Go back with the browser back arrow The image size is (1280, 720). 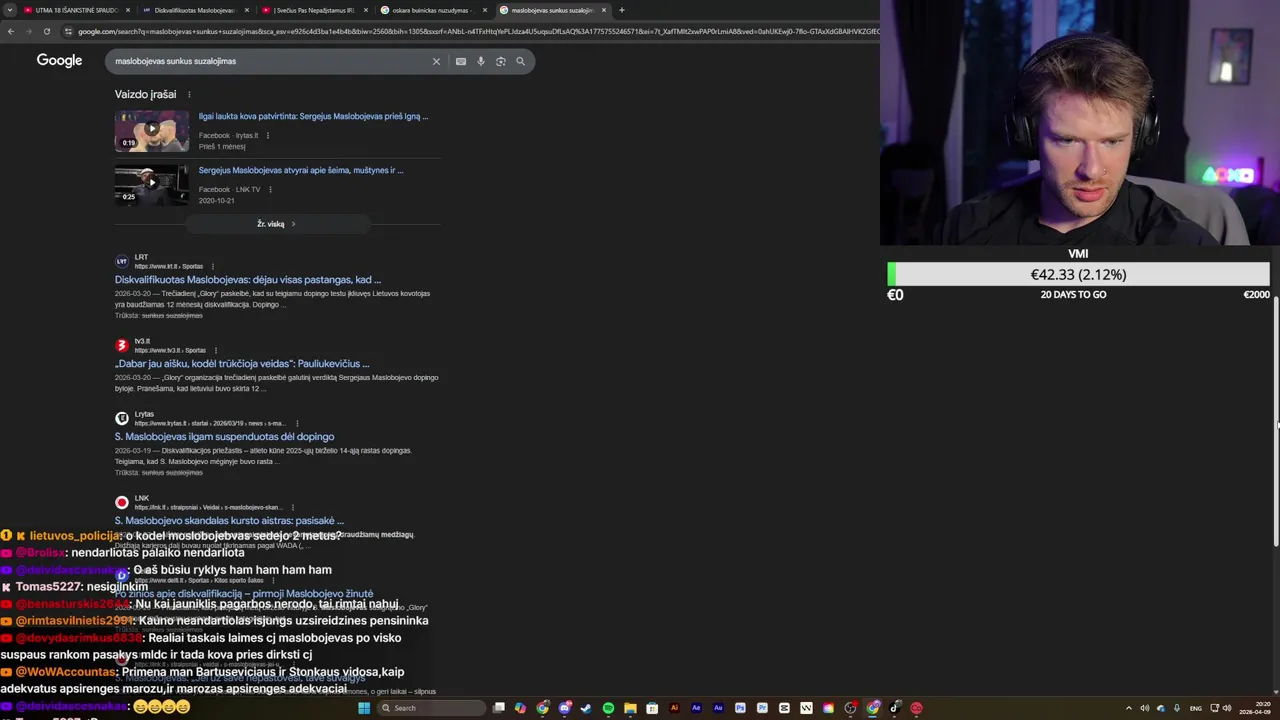[x=11, y=31]
